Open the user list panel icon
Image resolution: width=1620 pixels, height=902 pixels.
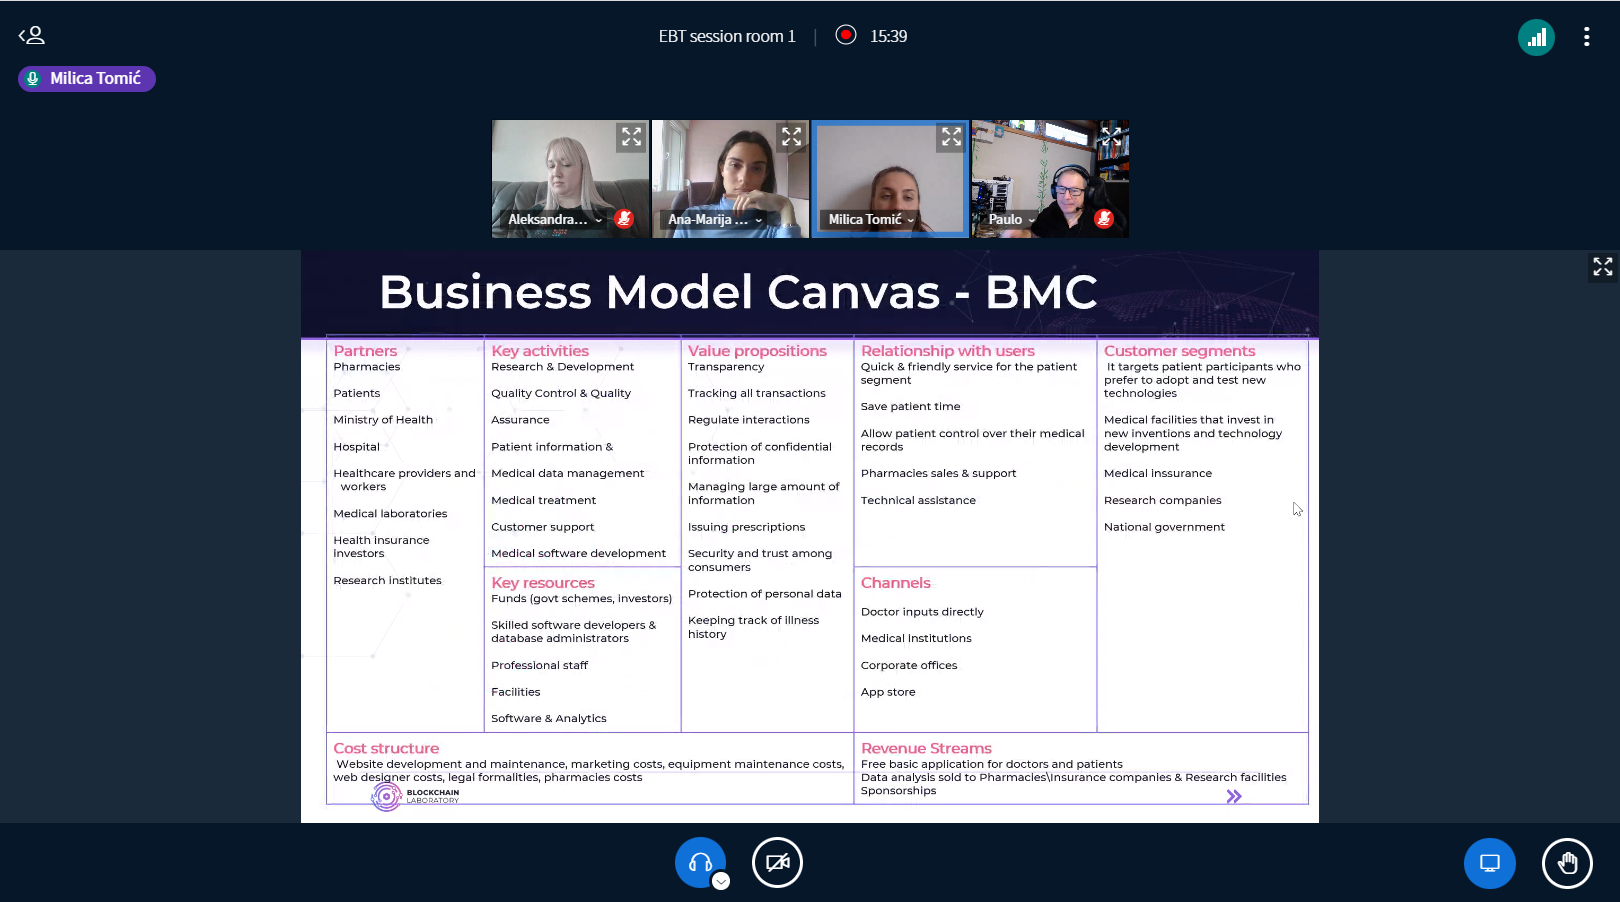pyautogui.click(x=32, y=36)
